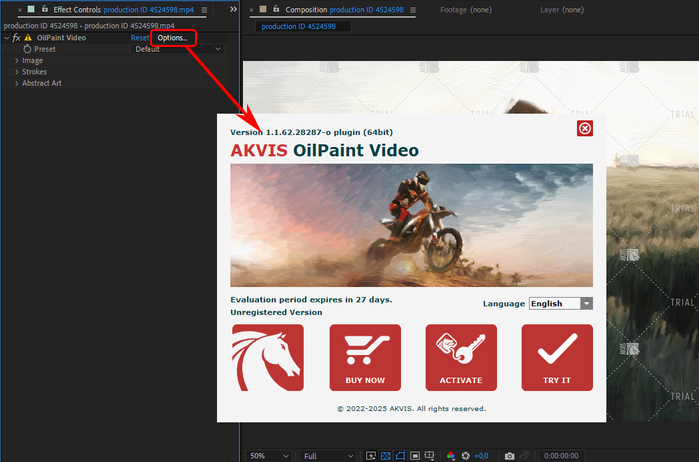Show hidden panels with double-arrow chevron
The image size is (699, 462).
[233, 9]
